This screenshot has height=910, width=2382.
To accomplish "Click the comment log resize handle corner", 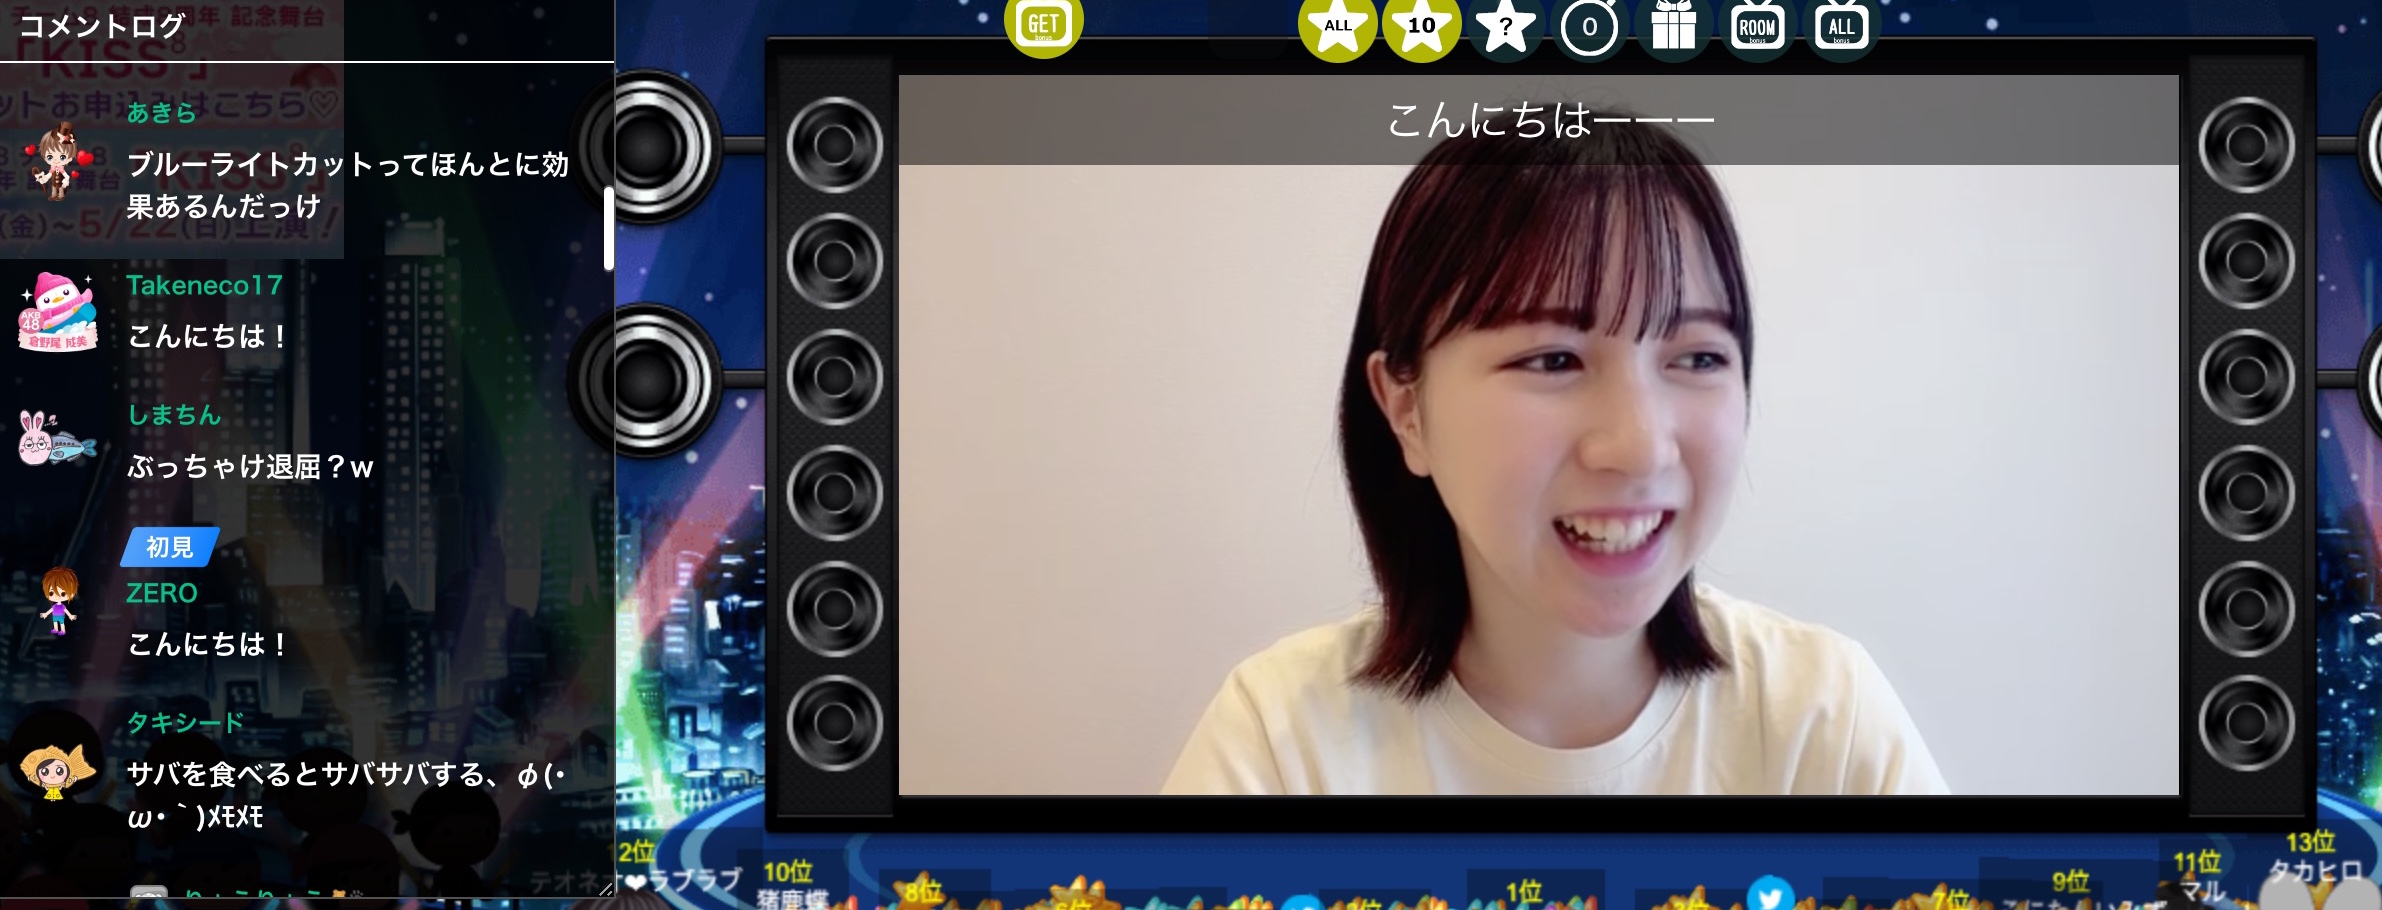I will [606, 889].
